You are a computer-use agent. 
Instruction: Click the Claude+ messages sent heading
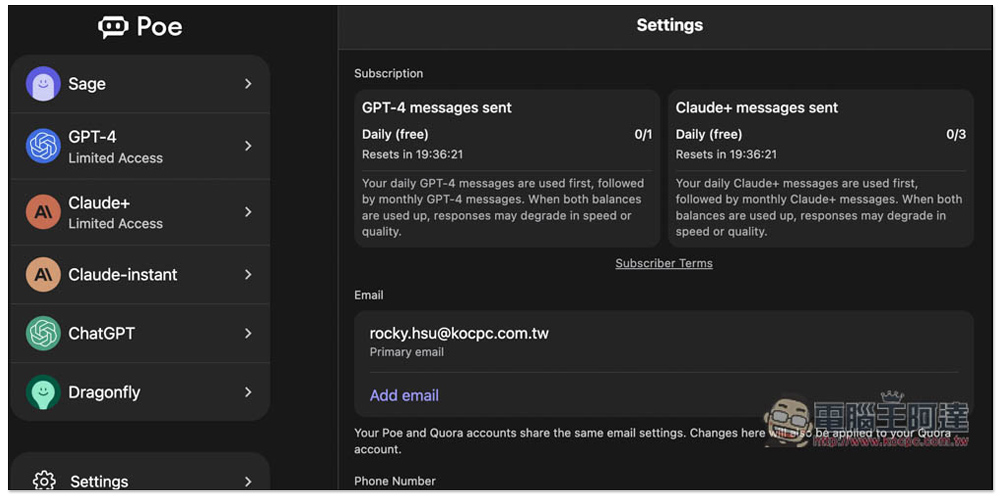click(757, 108)
